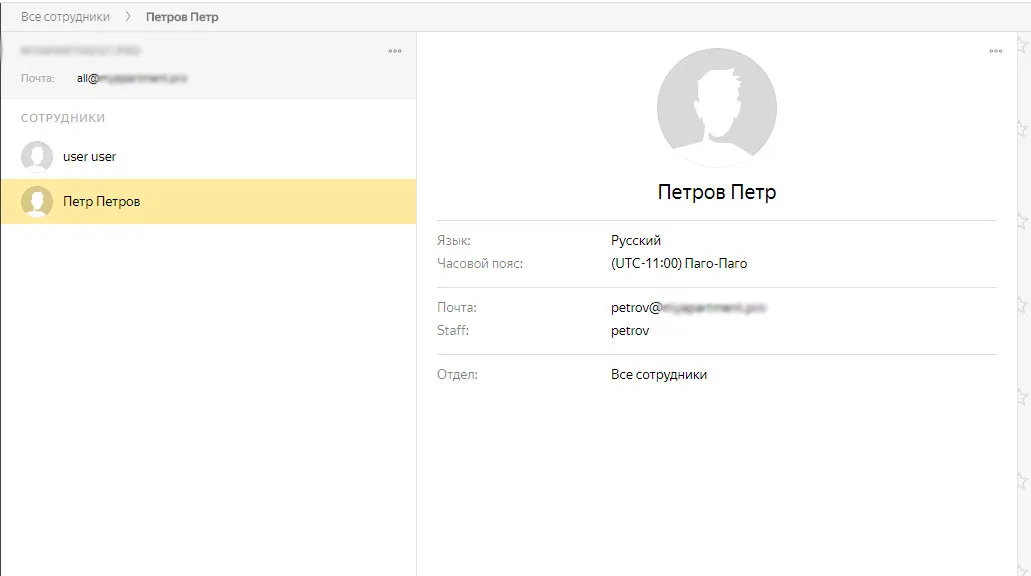Click the Петров Петр name heading
The width and height of the screenshot is (1031, 576).
click(717, 191)
